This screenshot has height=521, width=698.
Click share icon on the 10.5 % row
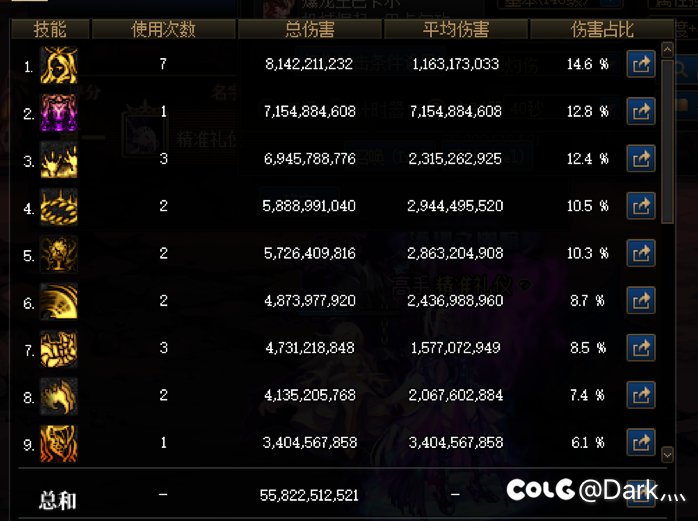(x=641, y=206)
